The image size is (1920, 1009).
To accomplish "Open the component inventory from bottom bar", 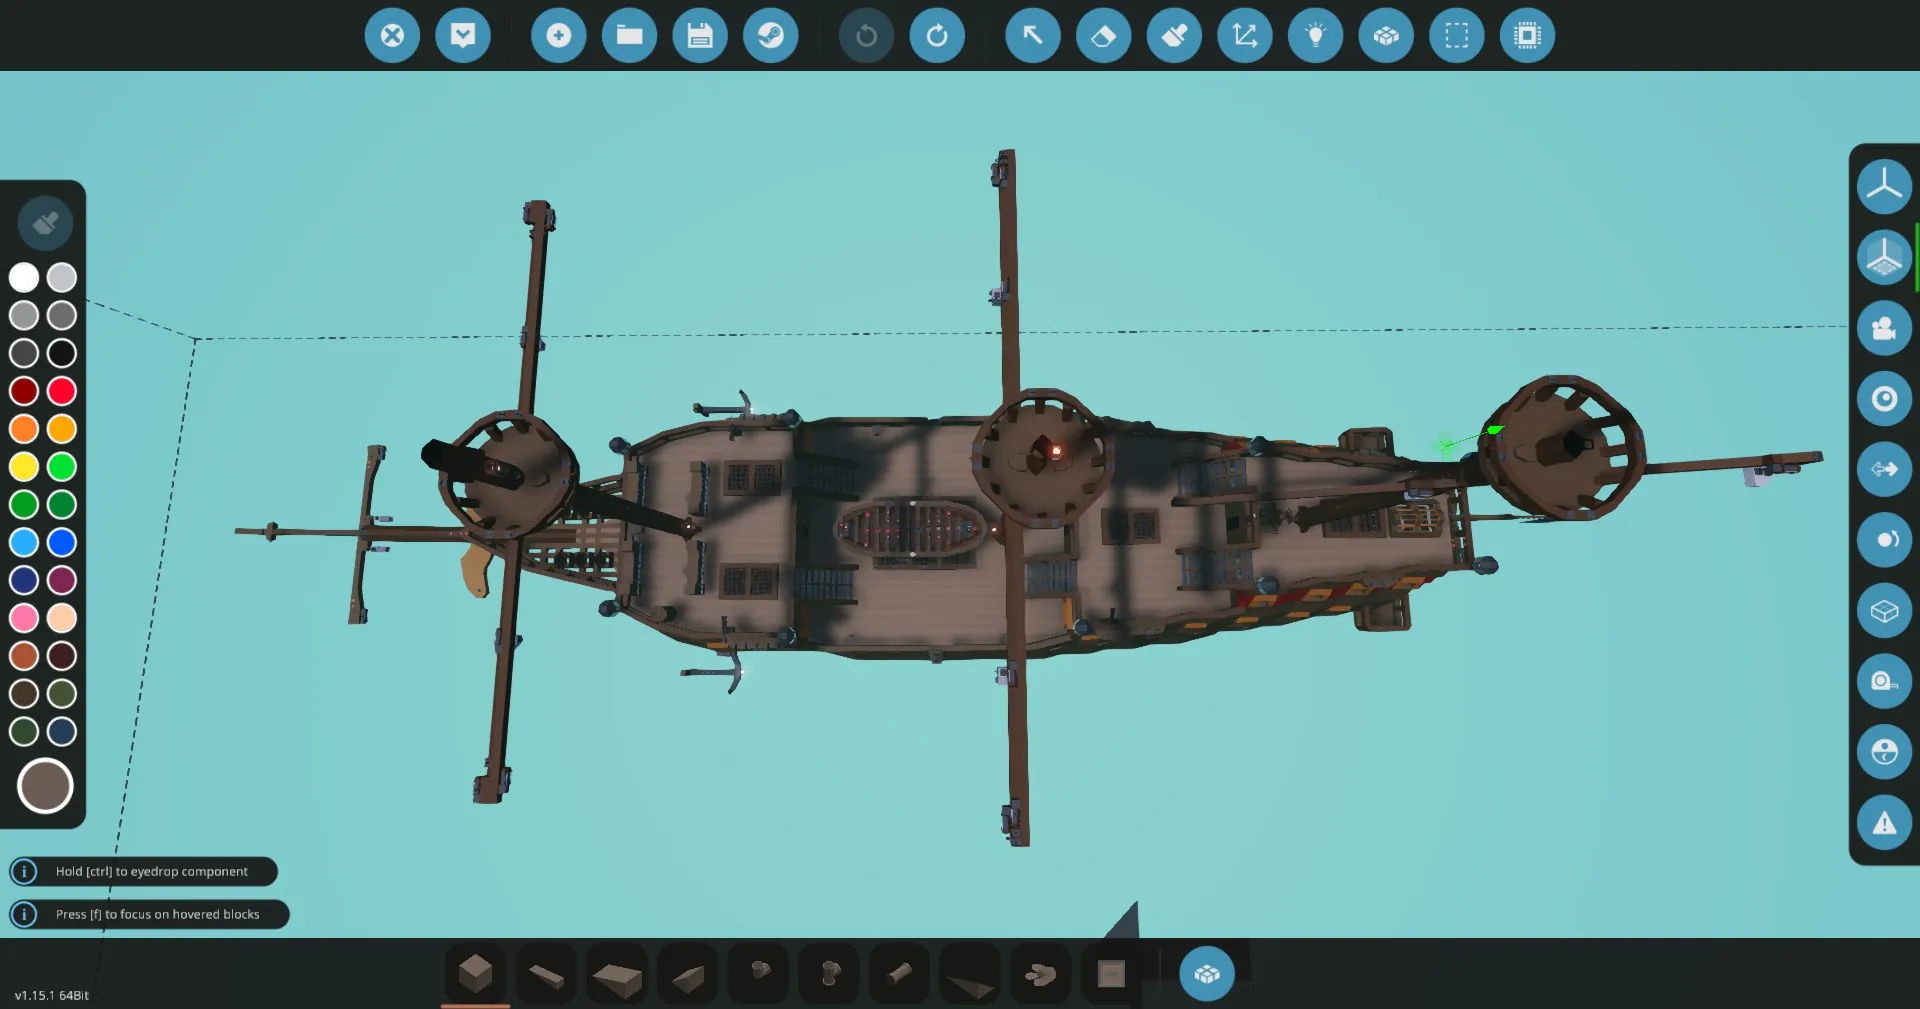I will click(1206, 974).
